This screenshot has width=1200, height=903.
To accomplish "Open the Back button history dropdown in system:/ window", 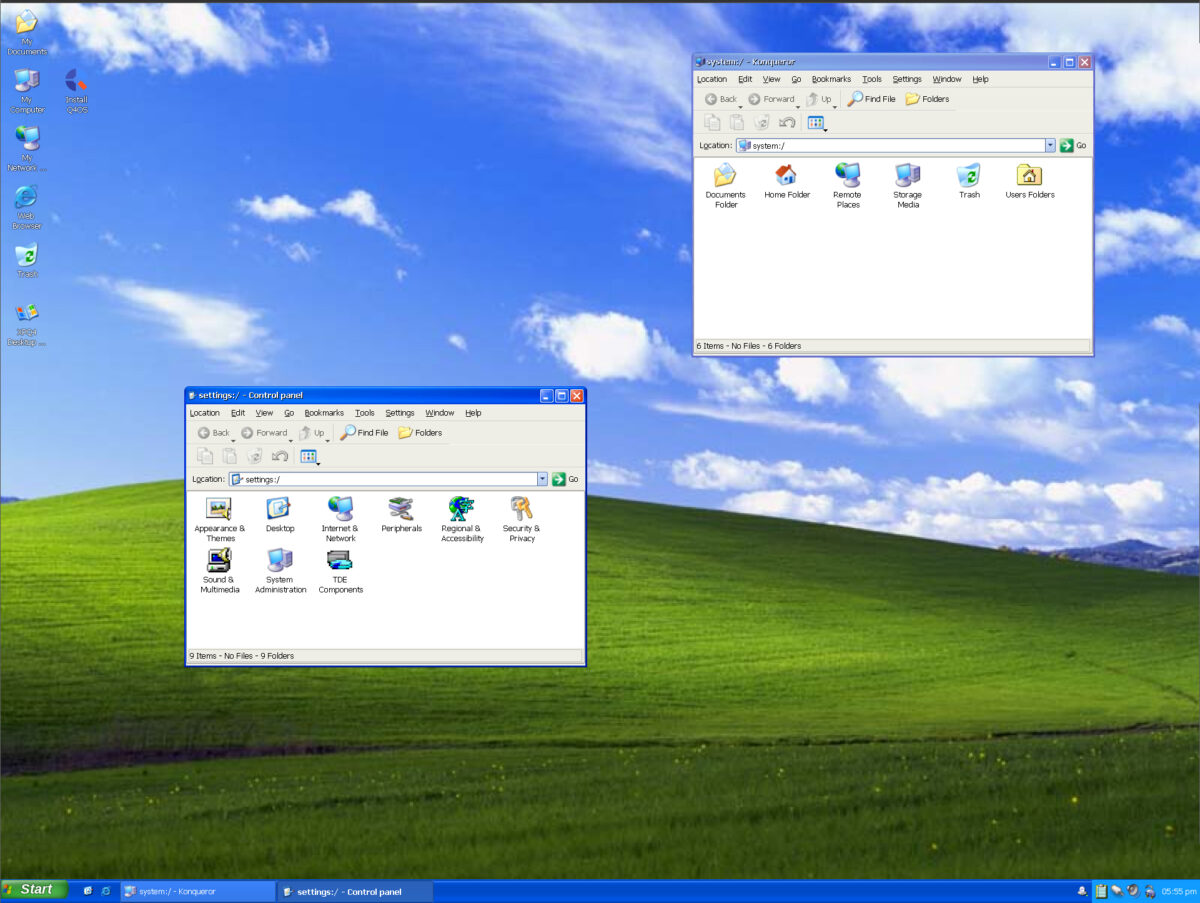I will (x=740, y=106).
